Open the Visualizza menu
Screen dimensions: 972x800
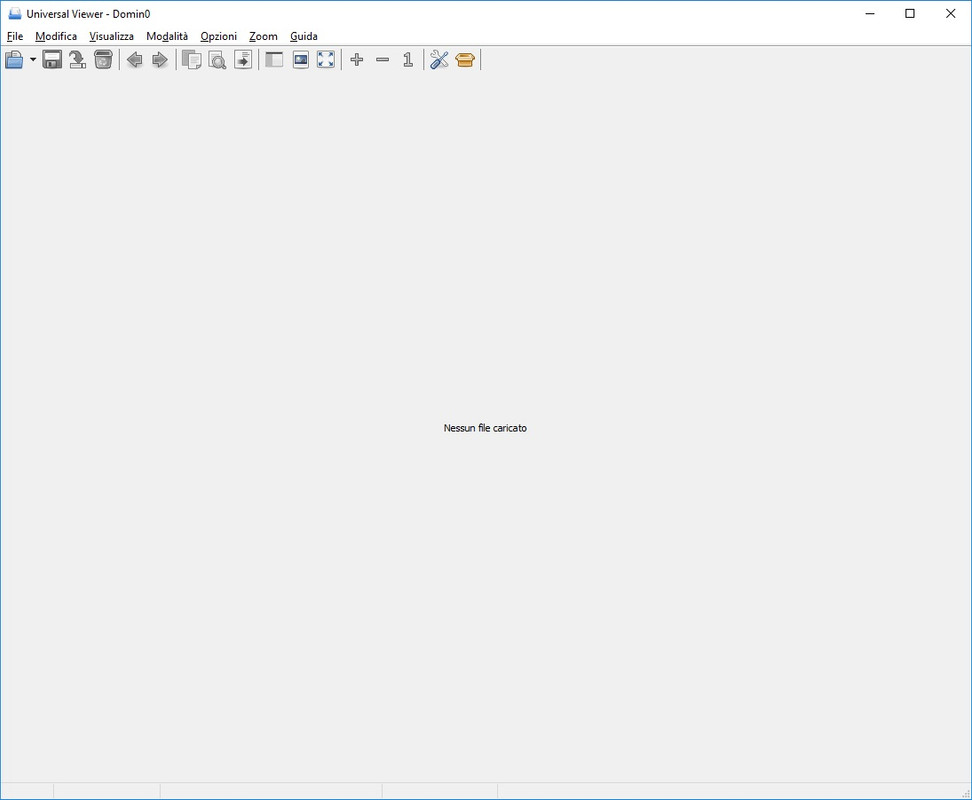click(112, 36)
